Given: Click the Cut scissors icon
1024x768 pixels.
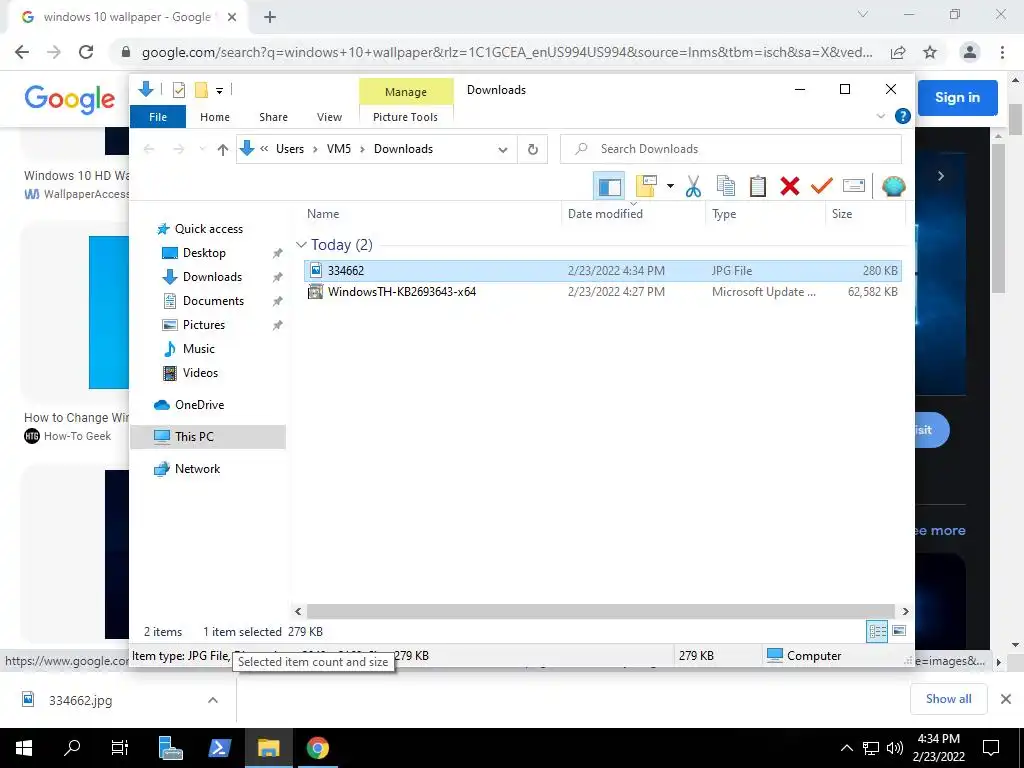Looking at the screenshot, I should (x=693, y=186).
